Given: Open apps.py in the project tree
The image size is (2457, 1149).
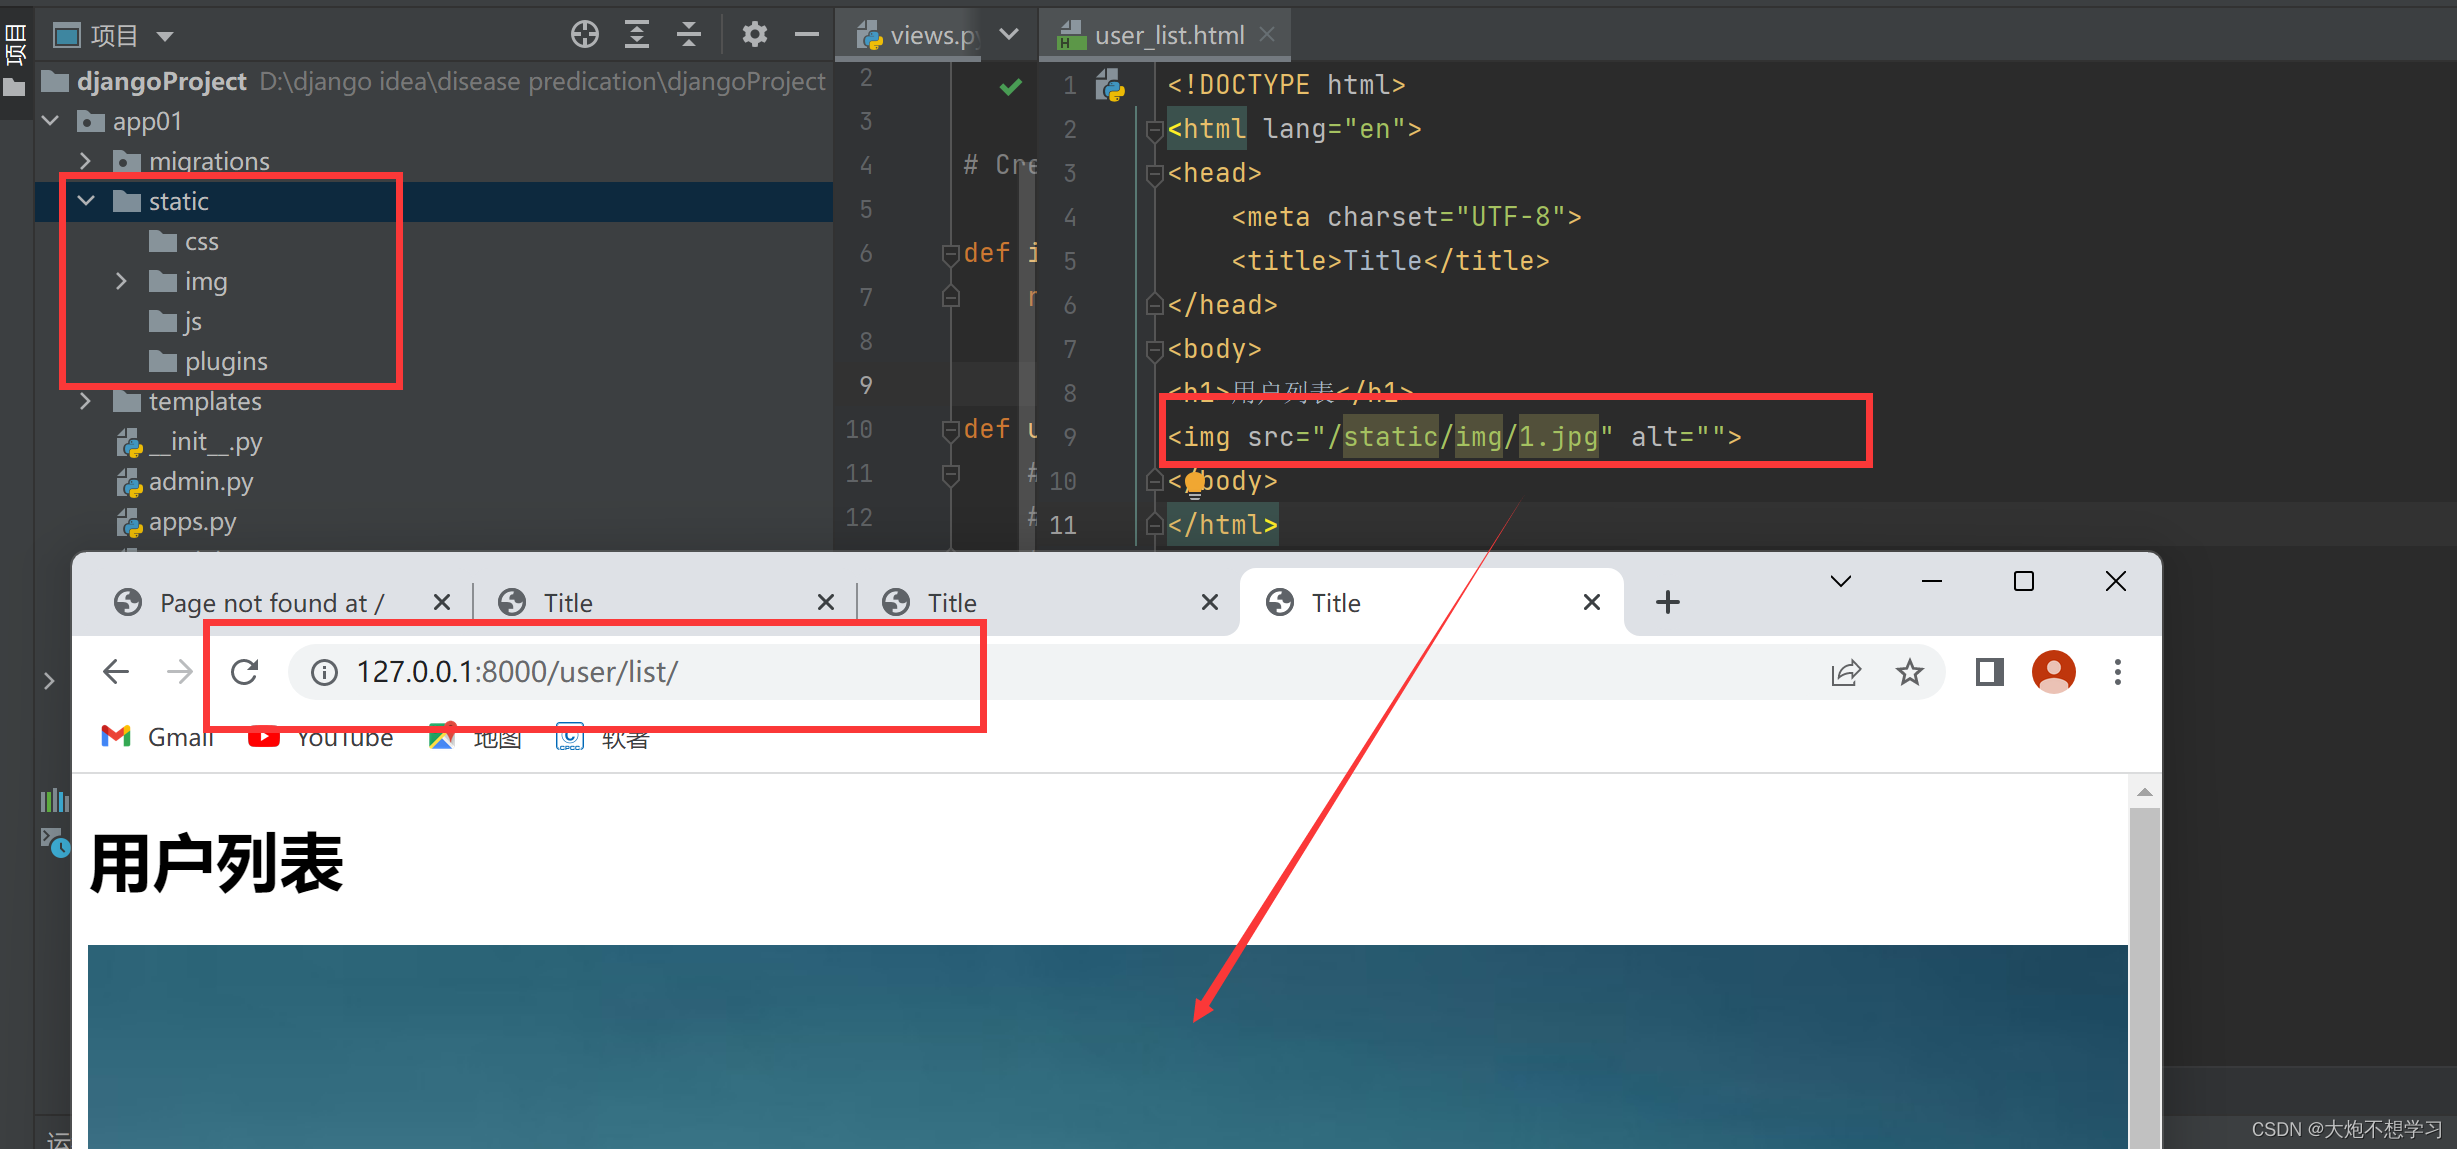Looking at the screenshot, I should tap(177, 521).
